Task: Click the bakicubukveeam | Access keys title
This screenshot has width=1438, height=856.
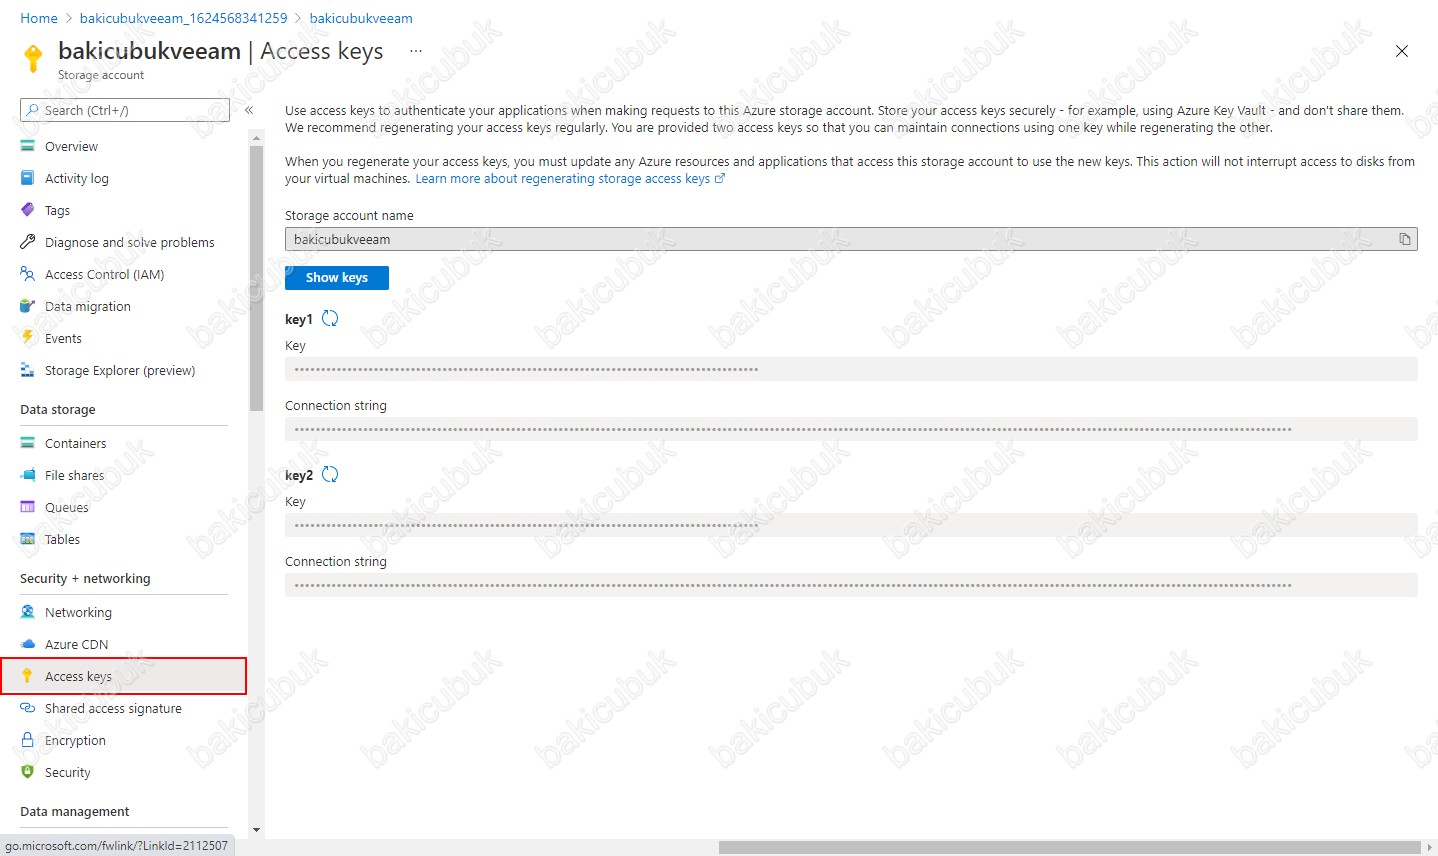Action: (221, 51)
